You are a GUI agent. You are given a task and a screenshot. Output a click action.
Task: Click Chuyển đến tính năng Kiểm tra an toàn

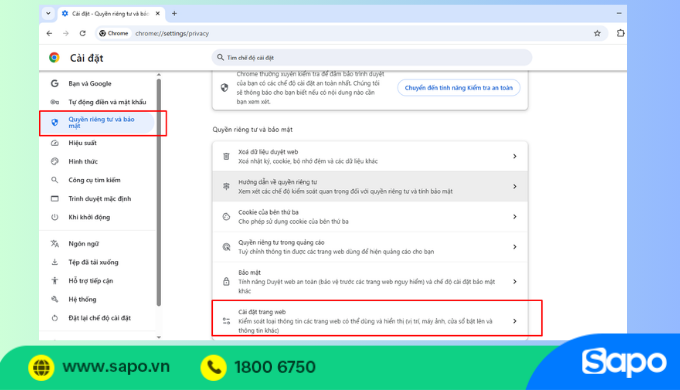[x=458, y=88]
